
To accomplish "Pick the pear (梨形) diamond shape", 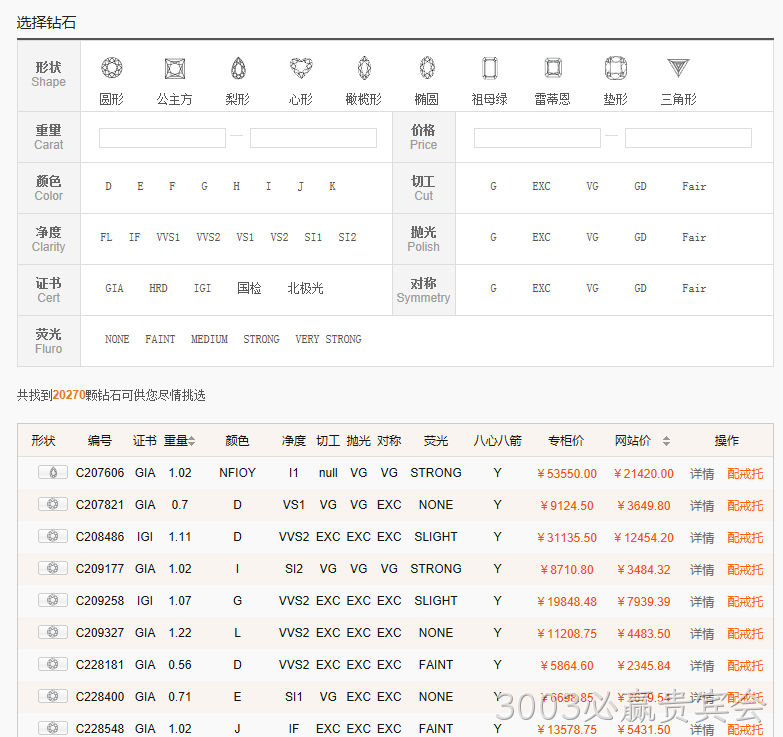I will (x=238, y=68).
